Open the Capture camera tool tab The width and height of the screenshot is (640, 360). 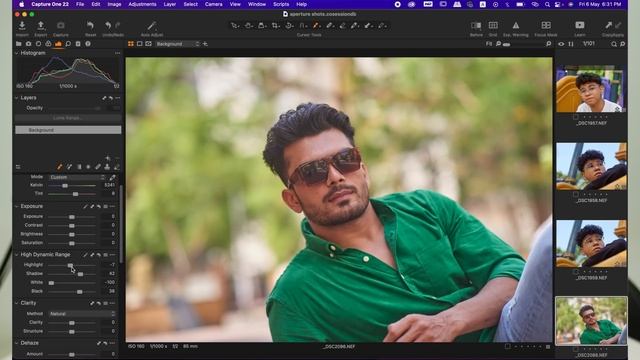29,44
